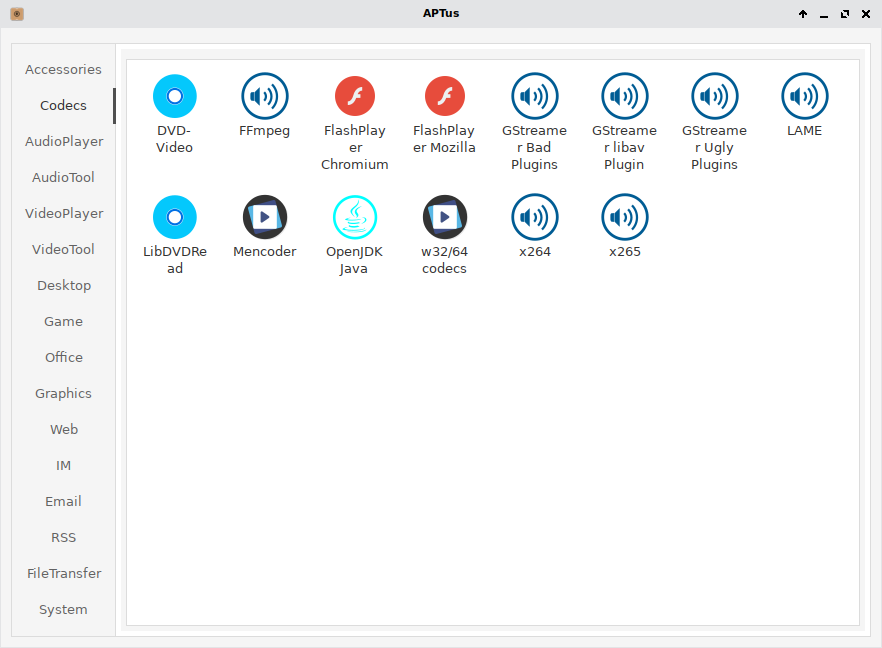Click the x265 codec icon
This screenshot has width=882, height=648.
coord(624,217)
